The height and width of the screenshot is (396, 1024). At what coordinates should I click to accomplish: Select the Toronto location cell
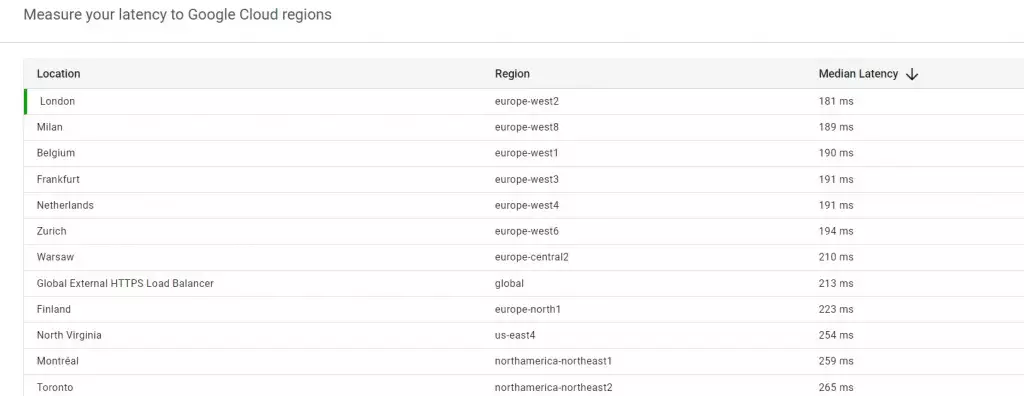pyautogui.click(x=55, y=388)
